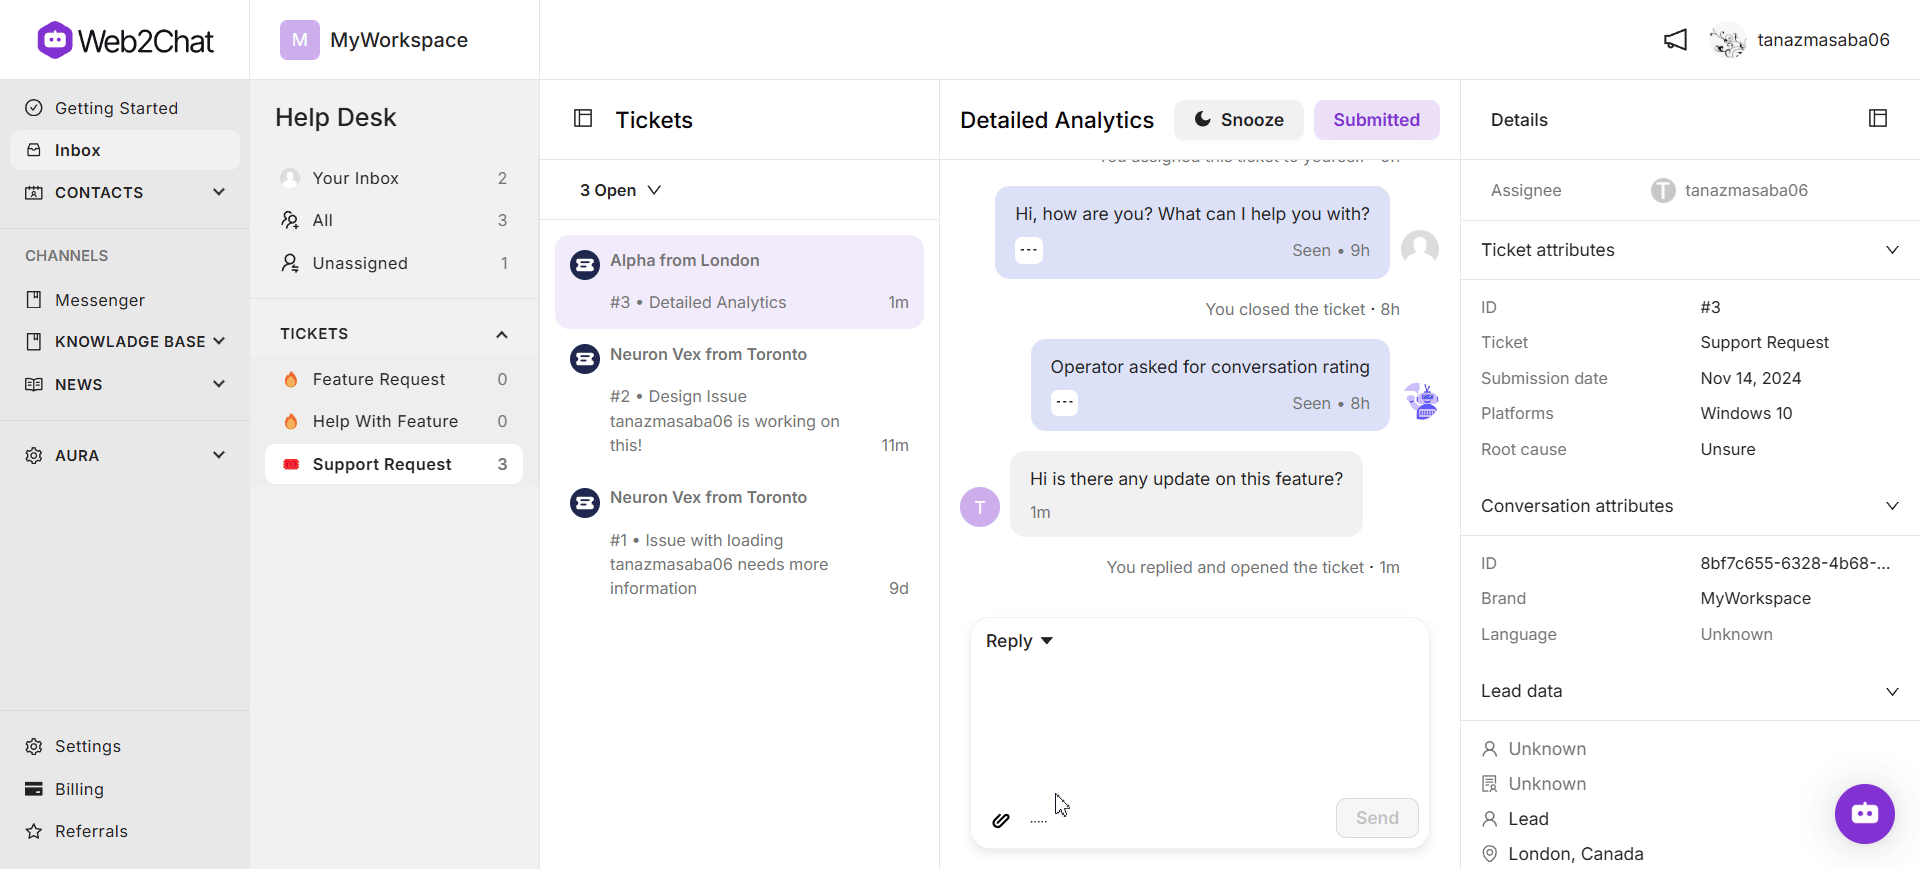Click the customer 'T' avatar in chat
Screen dimensions: 1920x869
pyautogui.click(x=980, y=507)
